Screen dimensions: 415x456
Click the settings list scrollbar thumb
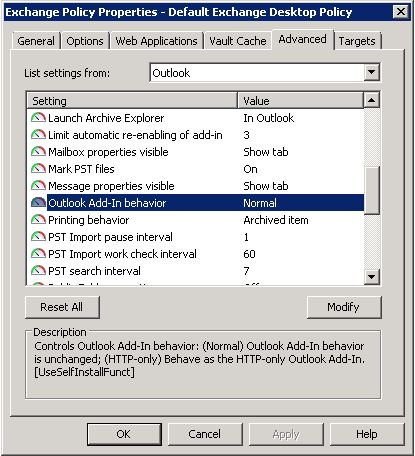pyautogui.click(x=372, y=190)
